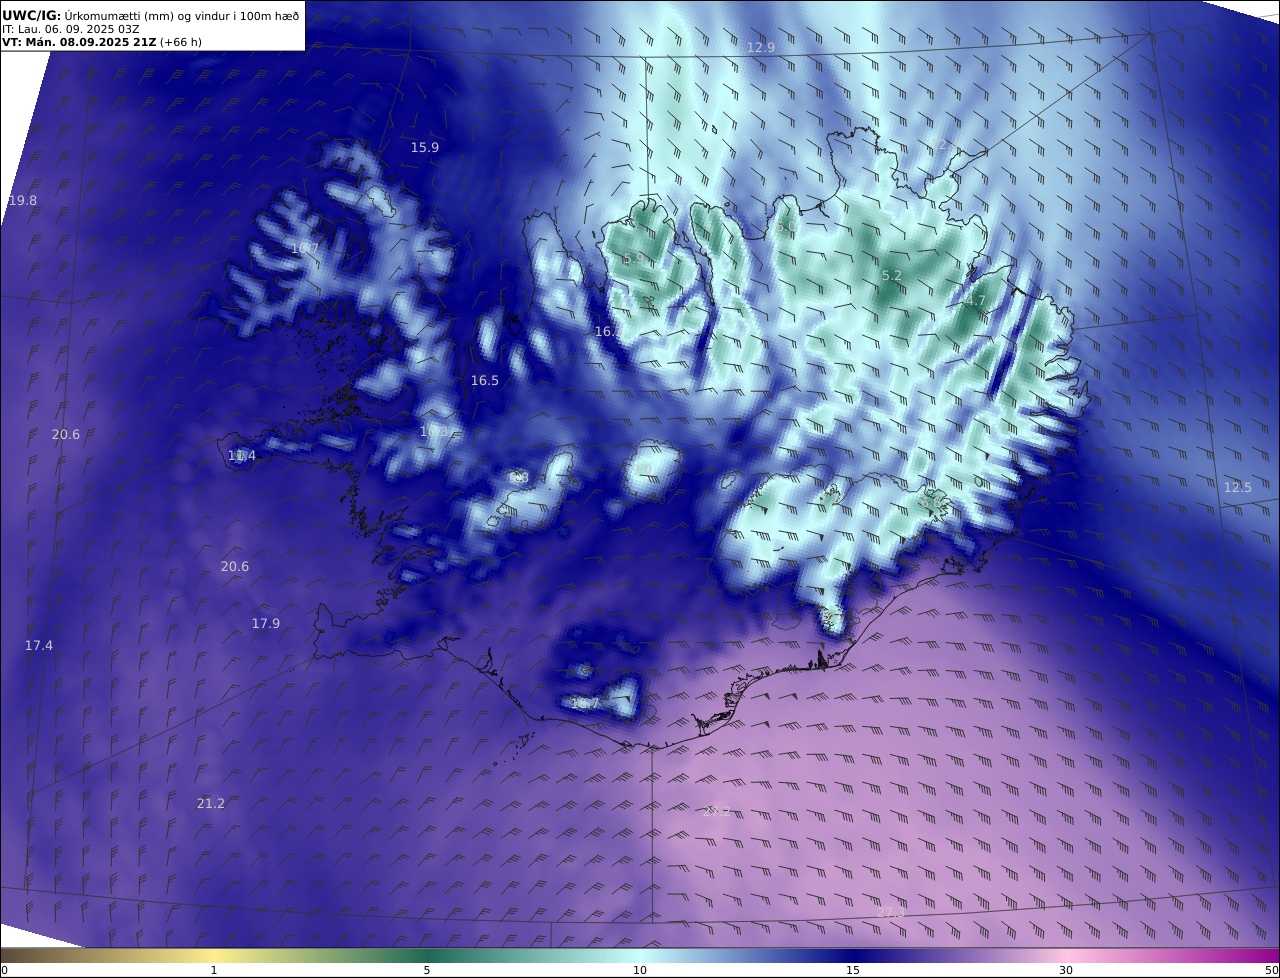Viewport: 1280px width, 978px height.
Task: Pick the 5.2 value label
Action: point(892,275)
